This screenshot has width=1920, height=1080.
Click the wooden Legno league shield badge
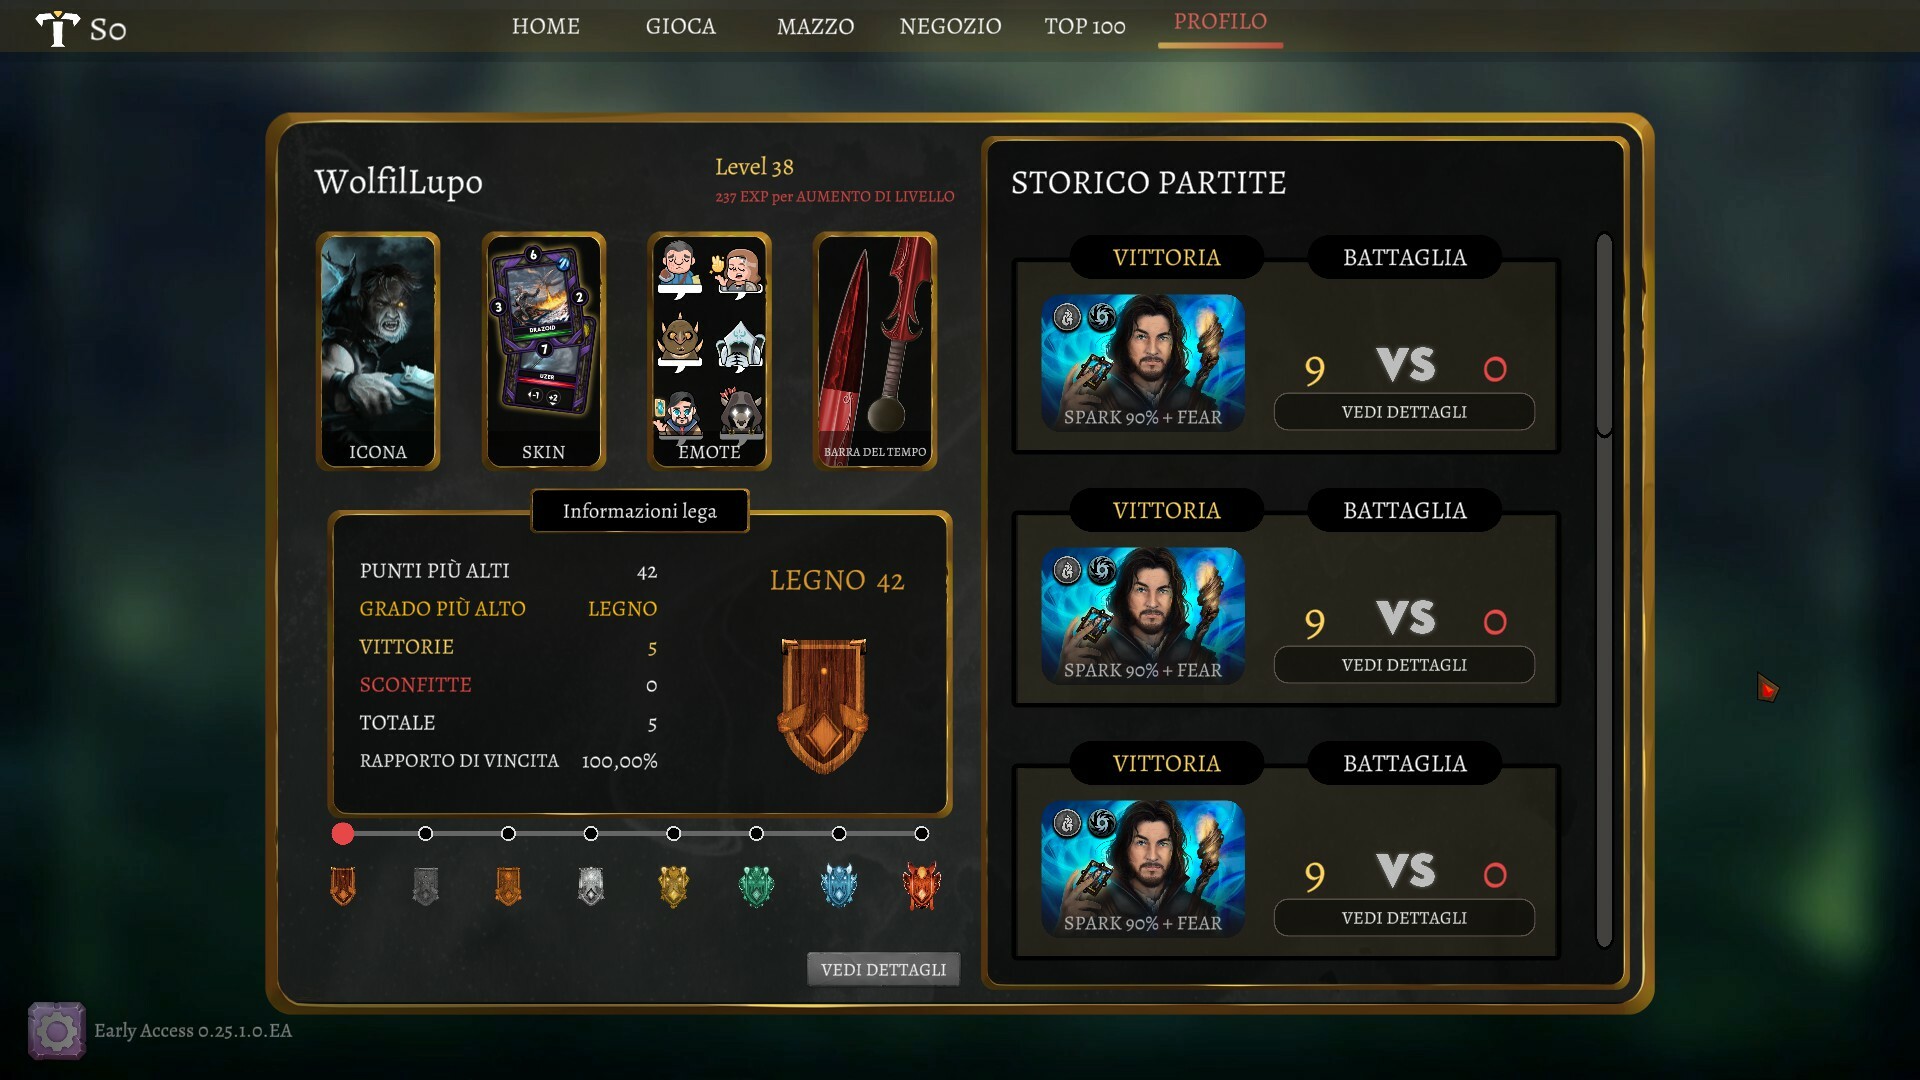pos(823,706)
